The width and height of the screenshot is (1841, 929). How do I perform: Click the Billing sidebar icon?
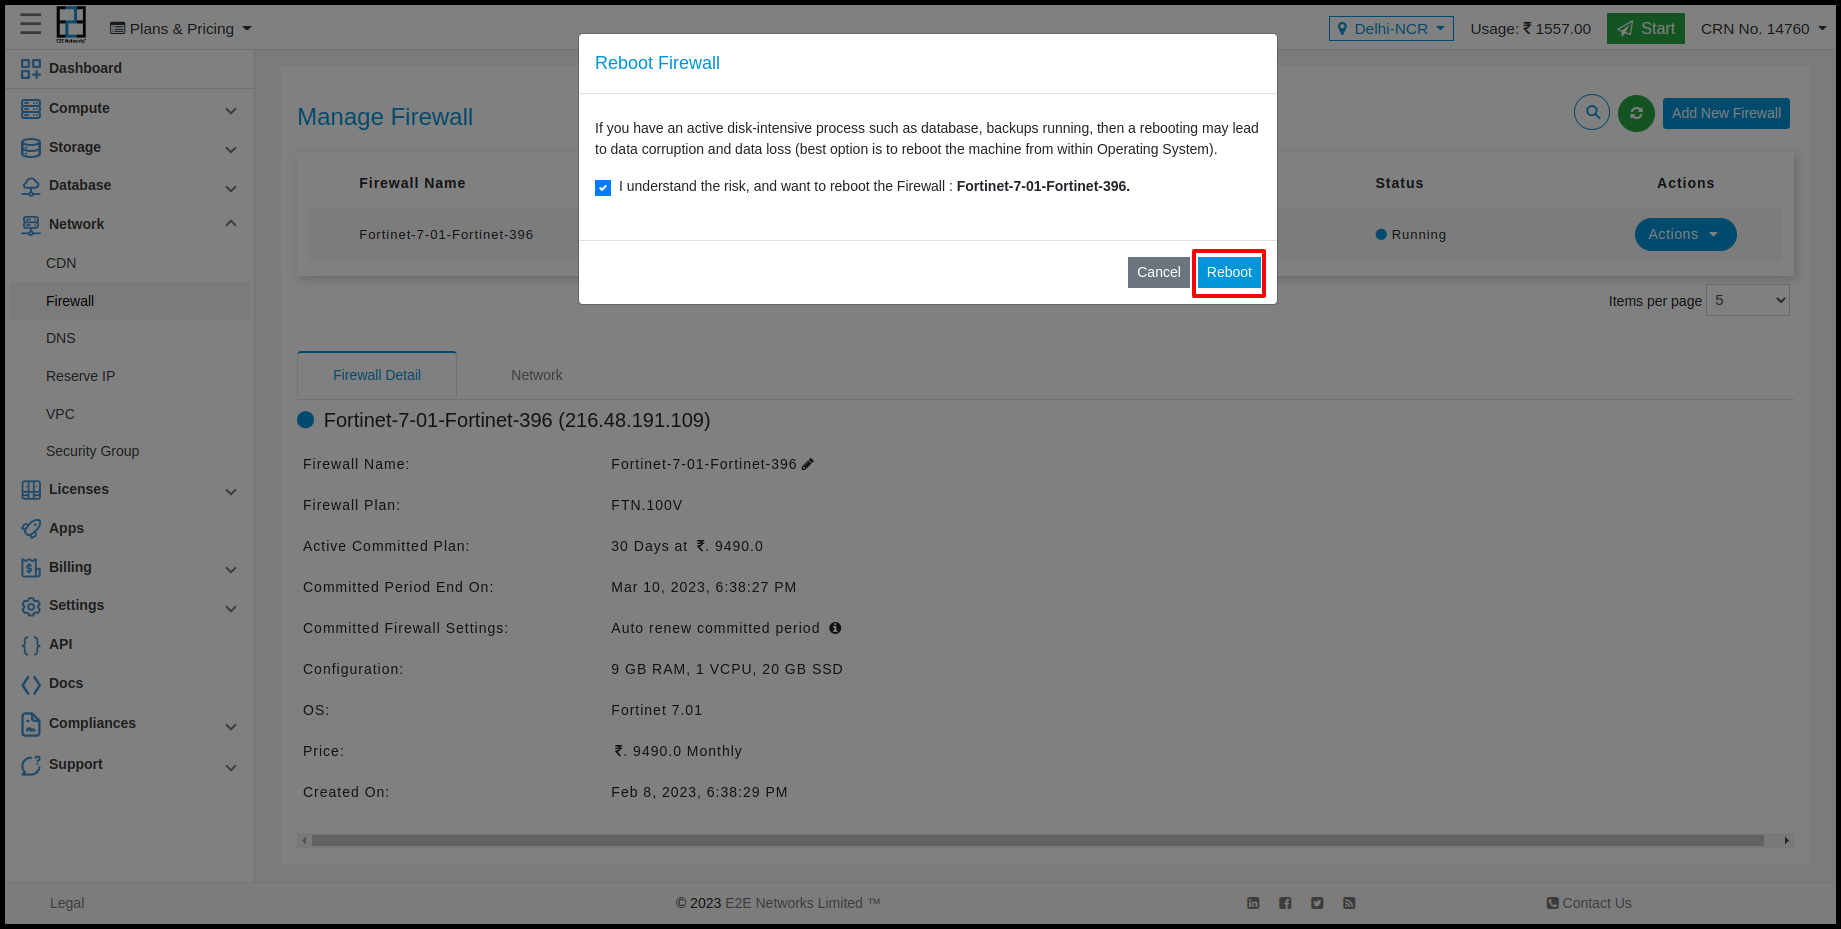[31, 568]
